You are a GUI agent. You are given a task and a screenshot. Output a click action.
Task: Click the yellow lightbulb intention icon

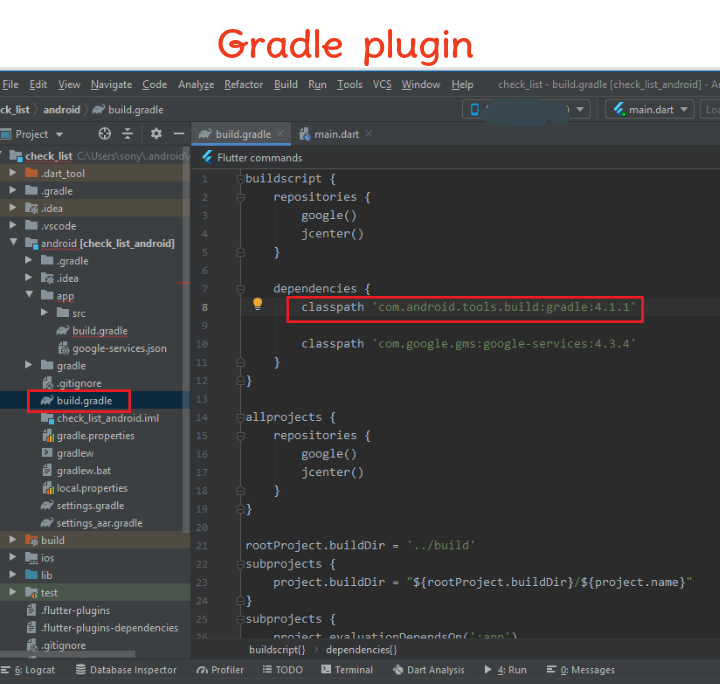coord(258,304)
